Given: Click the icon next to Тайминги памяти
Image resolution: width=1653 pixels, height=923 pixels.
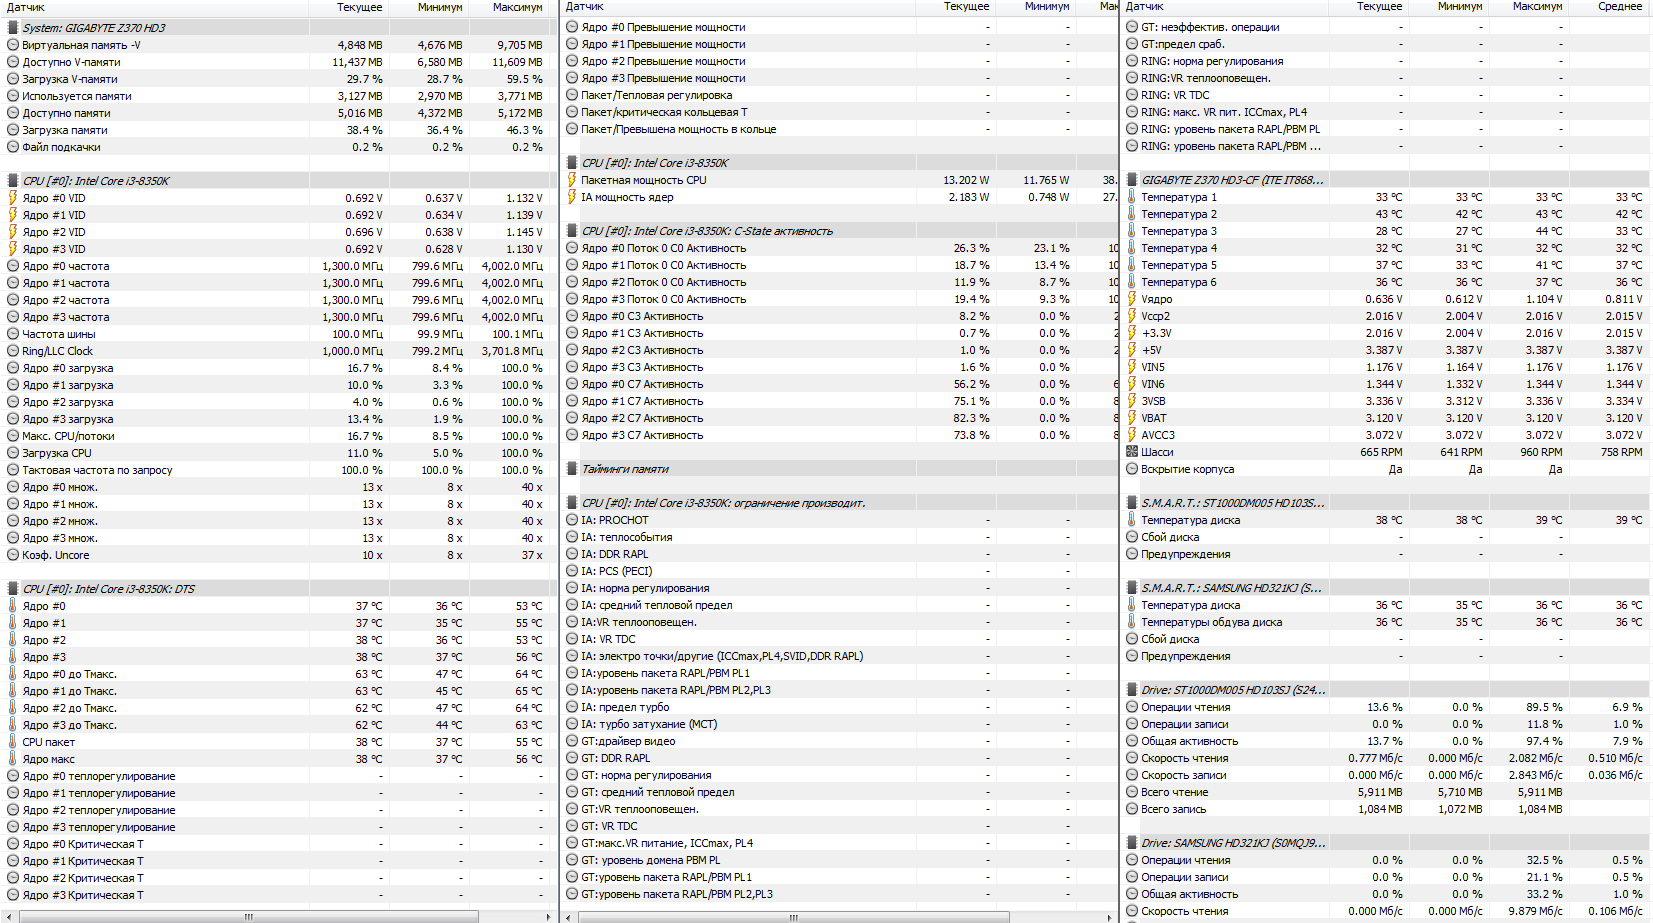Looking at the screenshot, I should coord(572,469).
